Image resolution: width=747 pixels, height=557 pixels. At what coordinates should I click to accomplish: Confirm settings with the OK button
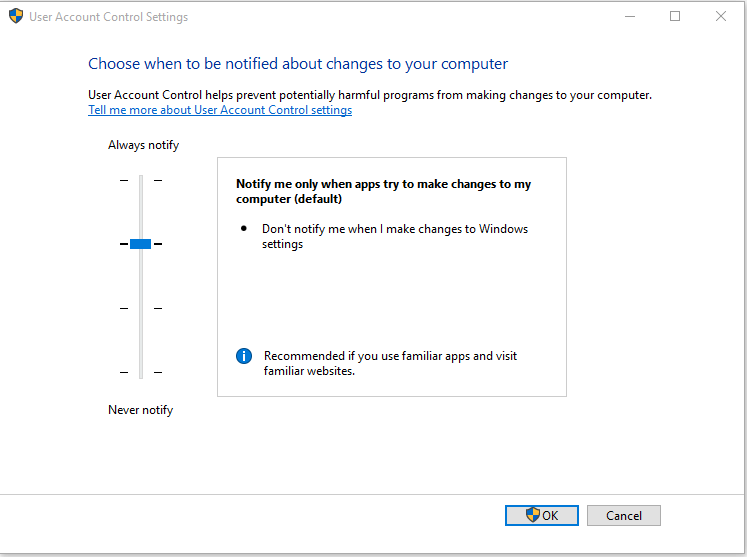point(542,516)
